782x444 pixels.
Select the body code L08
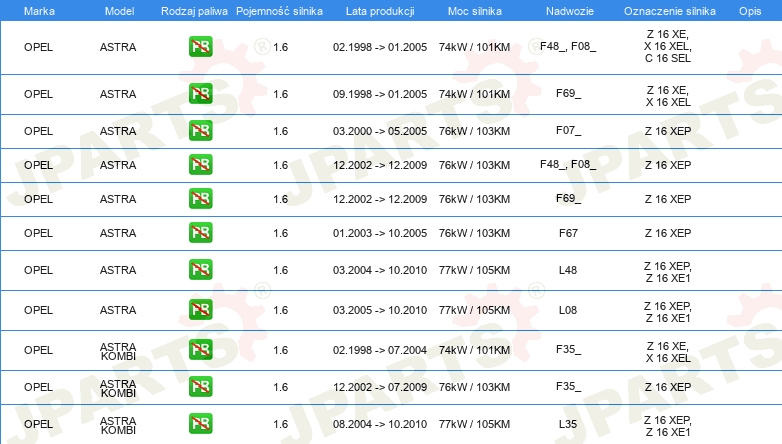coord(568,310)
